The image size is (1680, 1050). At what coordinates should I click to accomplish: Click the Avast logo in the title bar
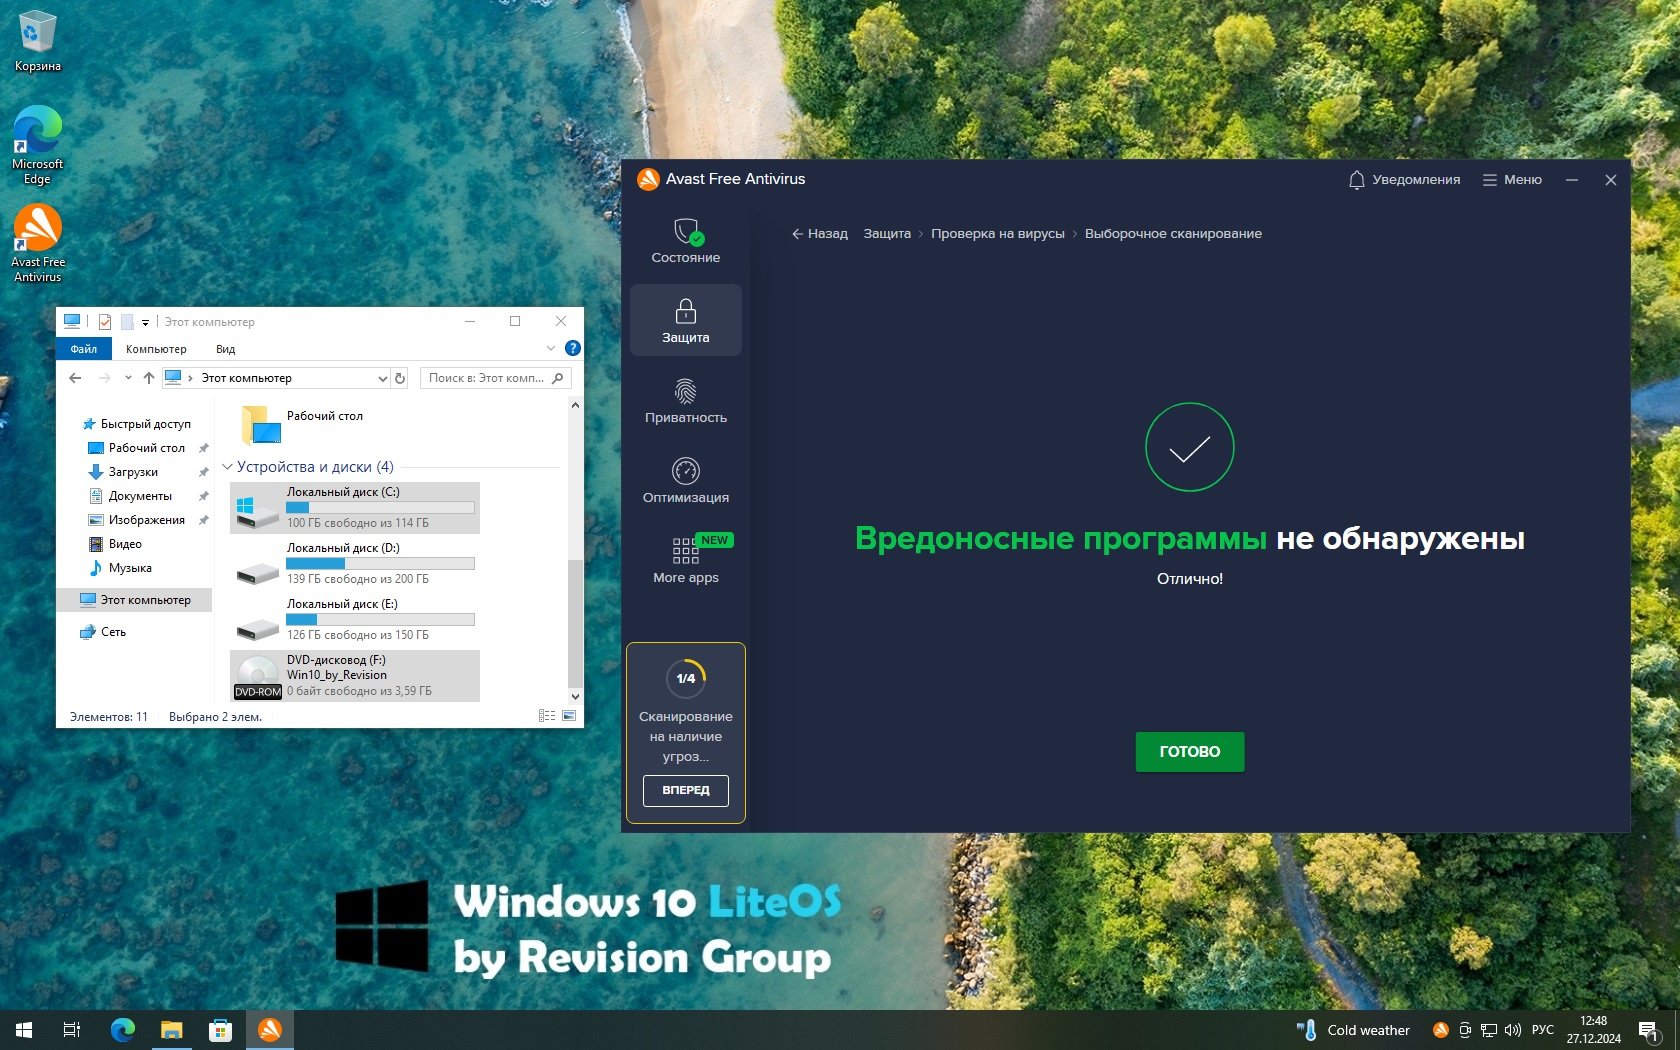[648, 179]
